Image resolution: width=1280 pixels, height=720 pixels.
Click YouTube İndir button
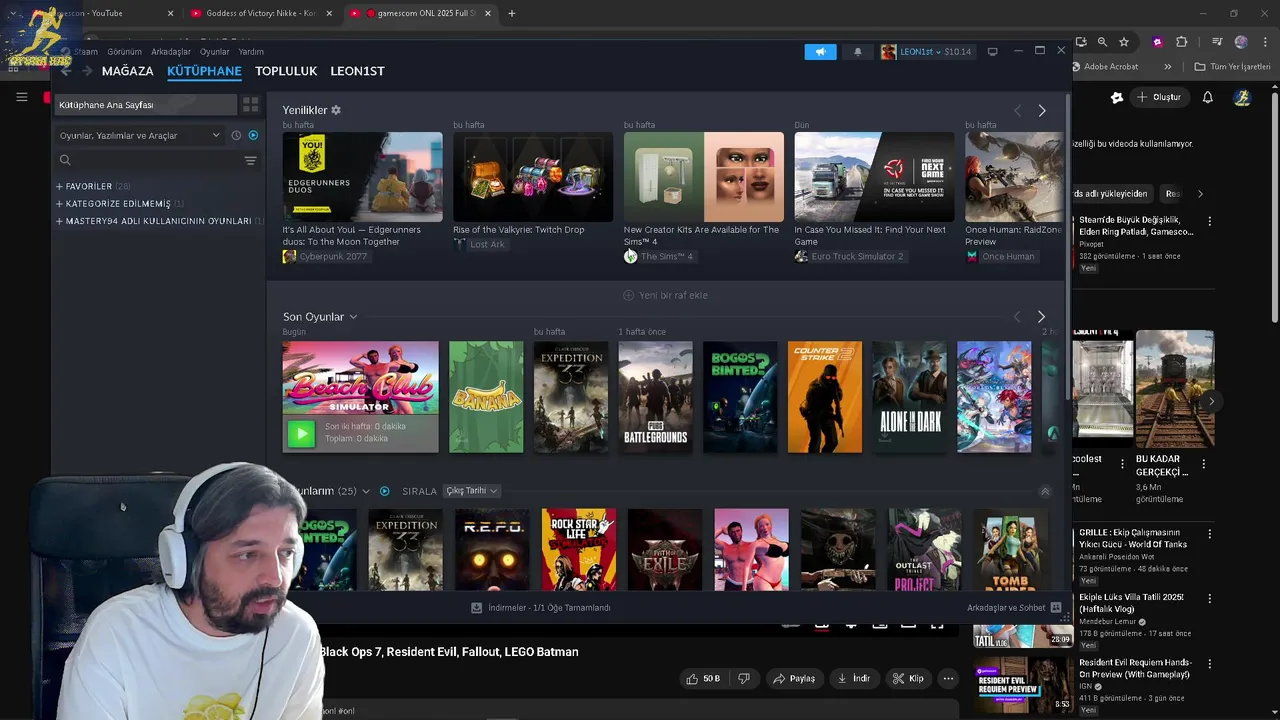(853, 678)
